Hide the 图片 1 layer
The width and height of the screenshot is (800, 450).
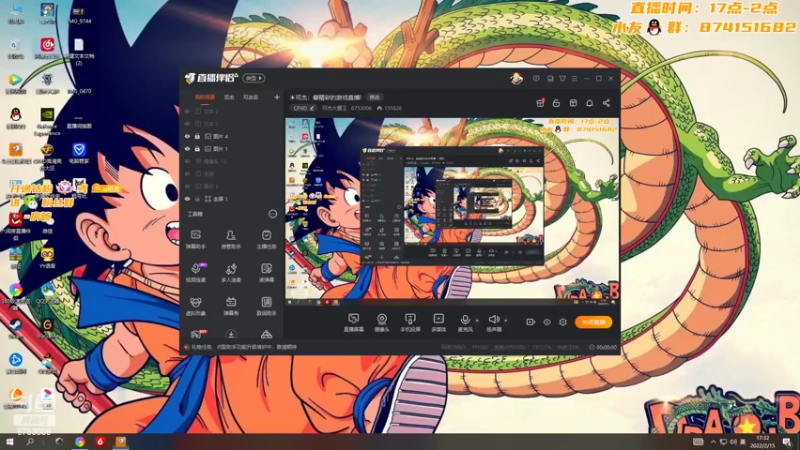187,149
